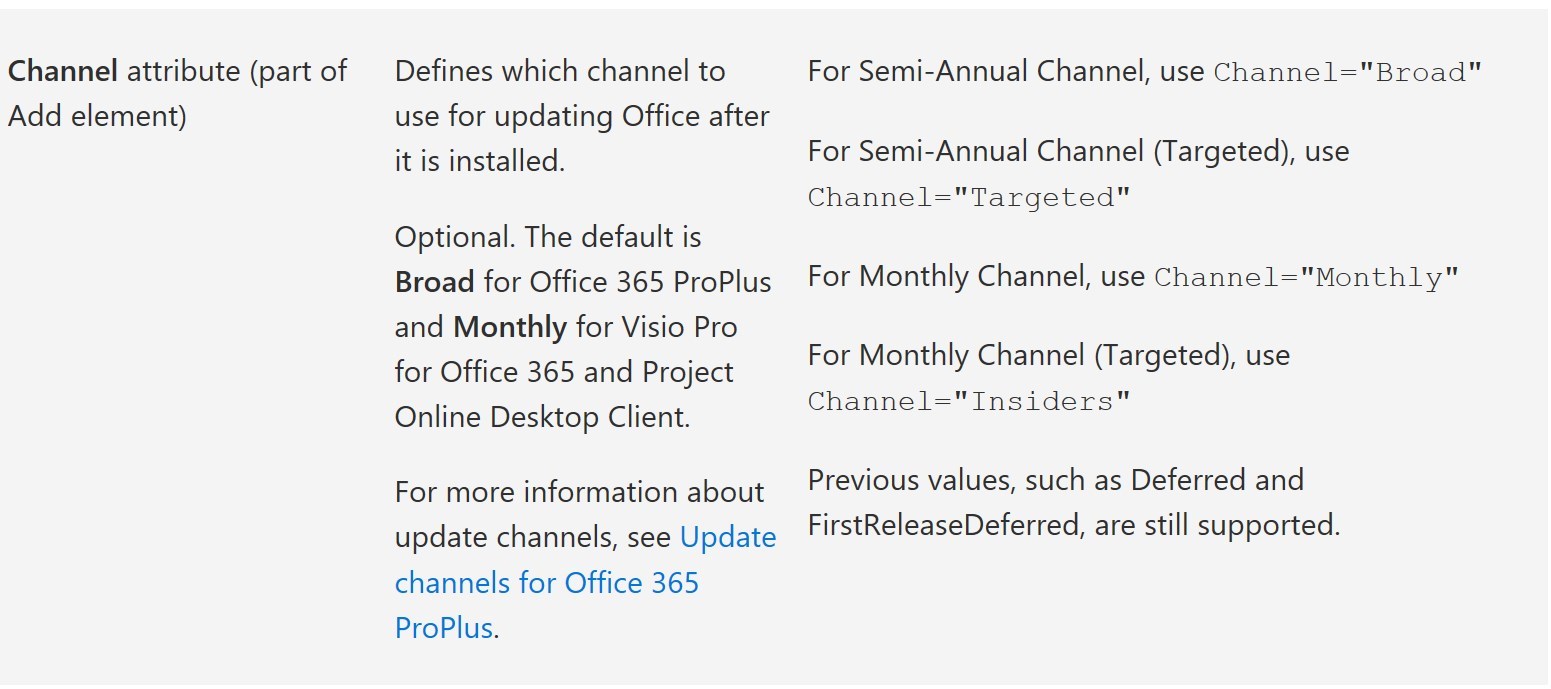Click the 'Add element)' text
The height and width of the screenshot is (689, 1551).
(x=97, y=116)
